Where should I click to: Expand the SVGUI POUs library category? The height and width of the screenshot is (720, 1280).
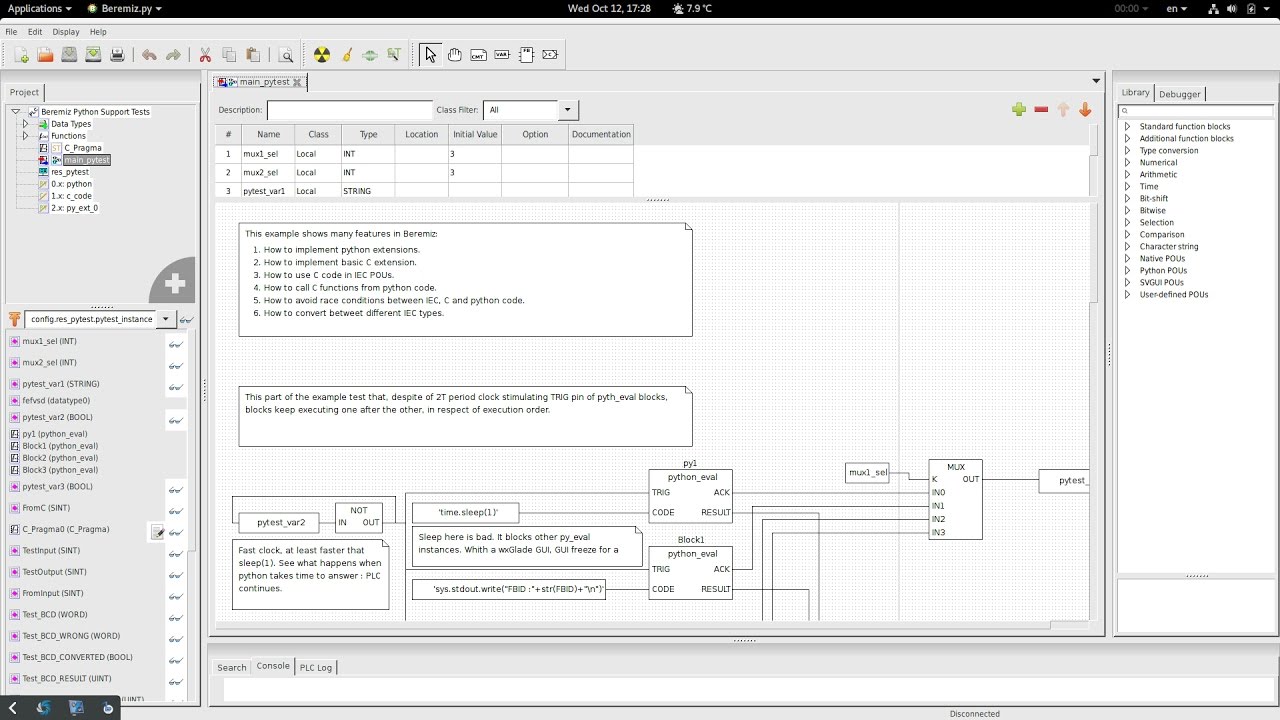click(x=1127, y=283)
